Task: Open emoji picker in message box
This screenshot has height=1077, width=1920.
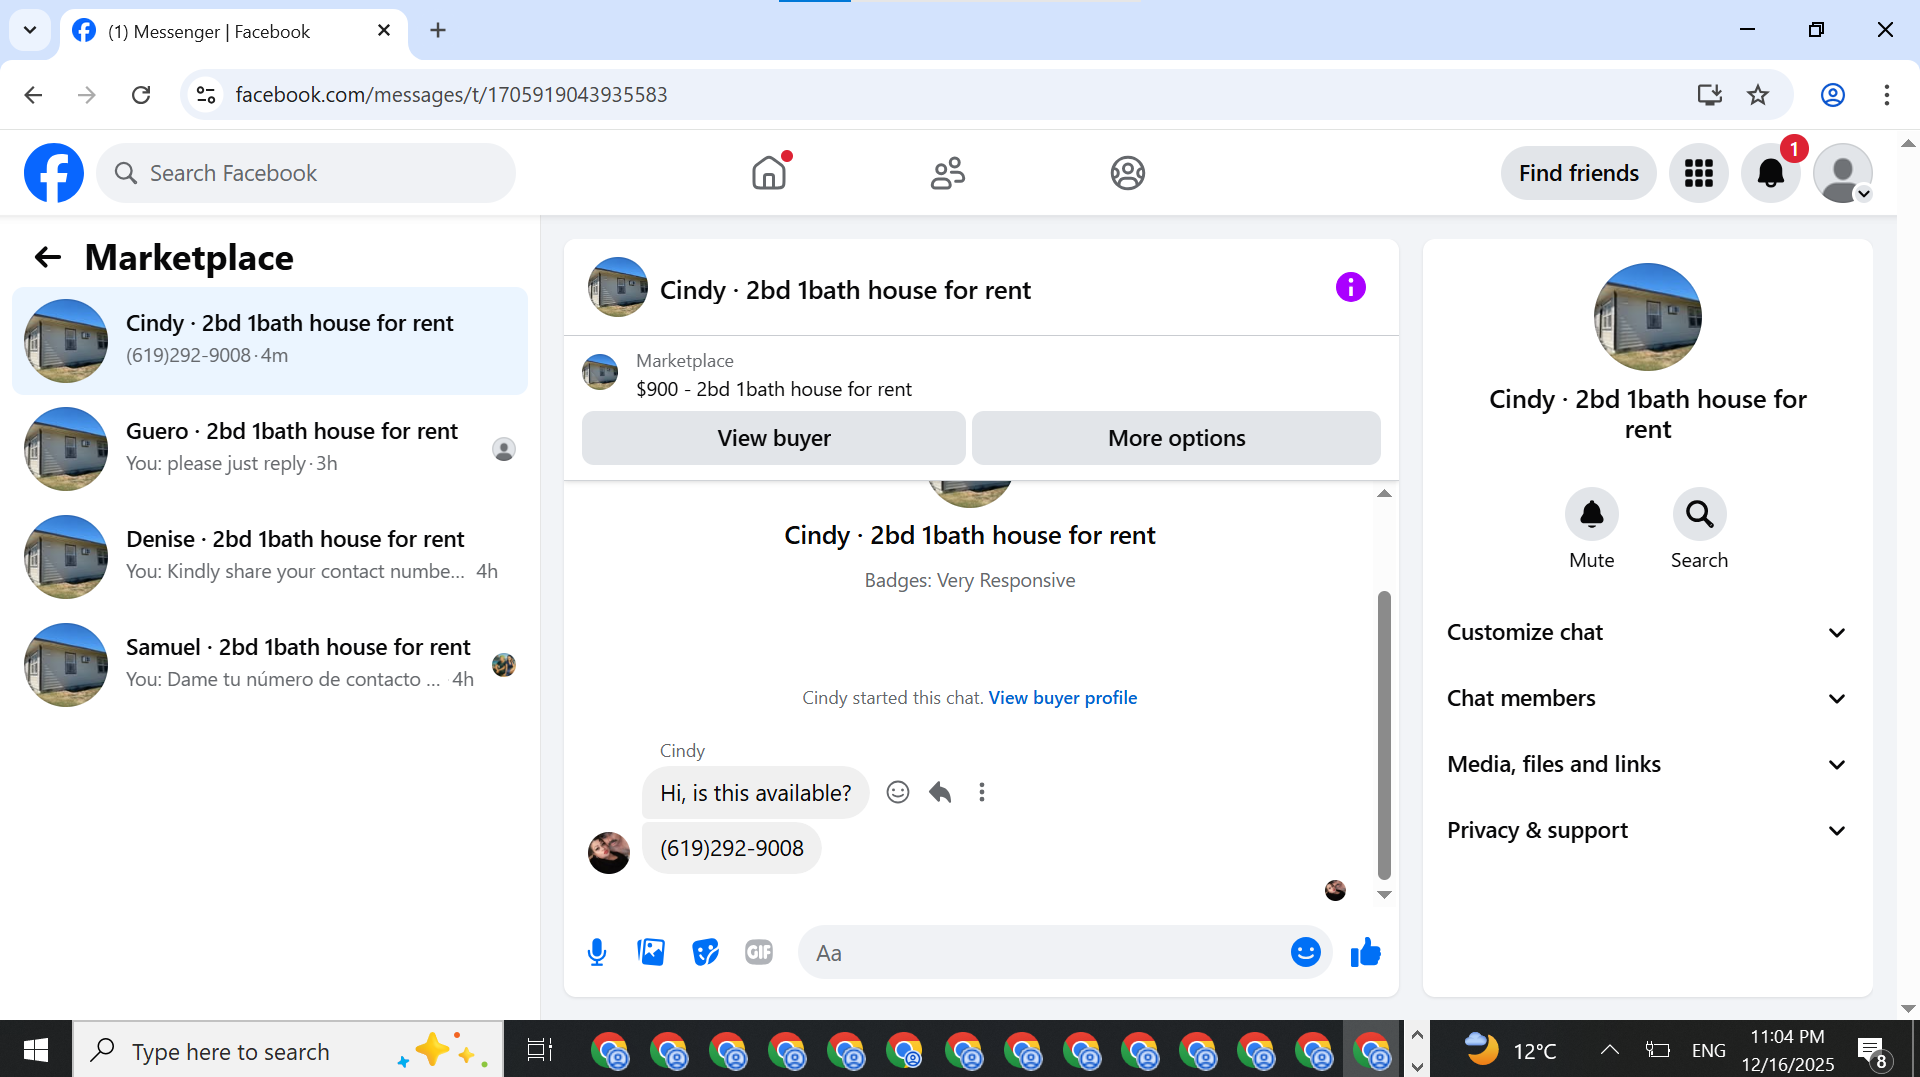Action: 1305,952
